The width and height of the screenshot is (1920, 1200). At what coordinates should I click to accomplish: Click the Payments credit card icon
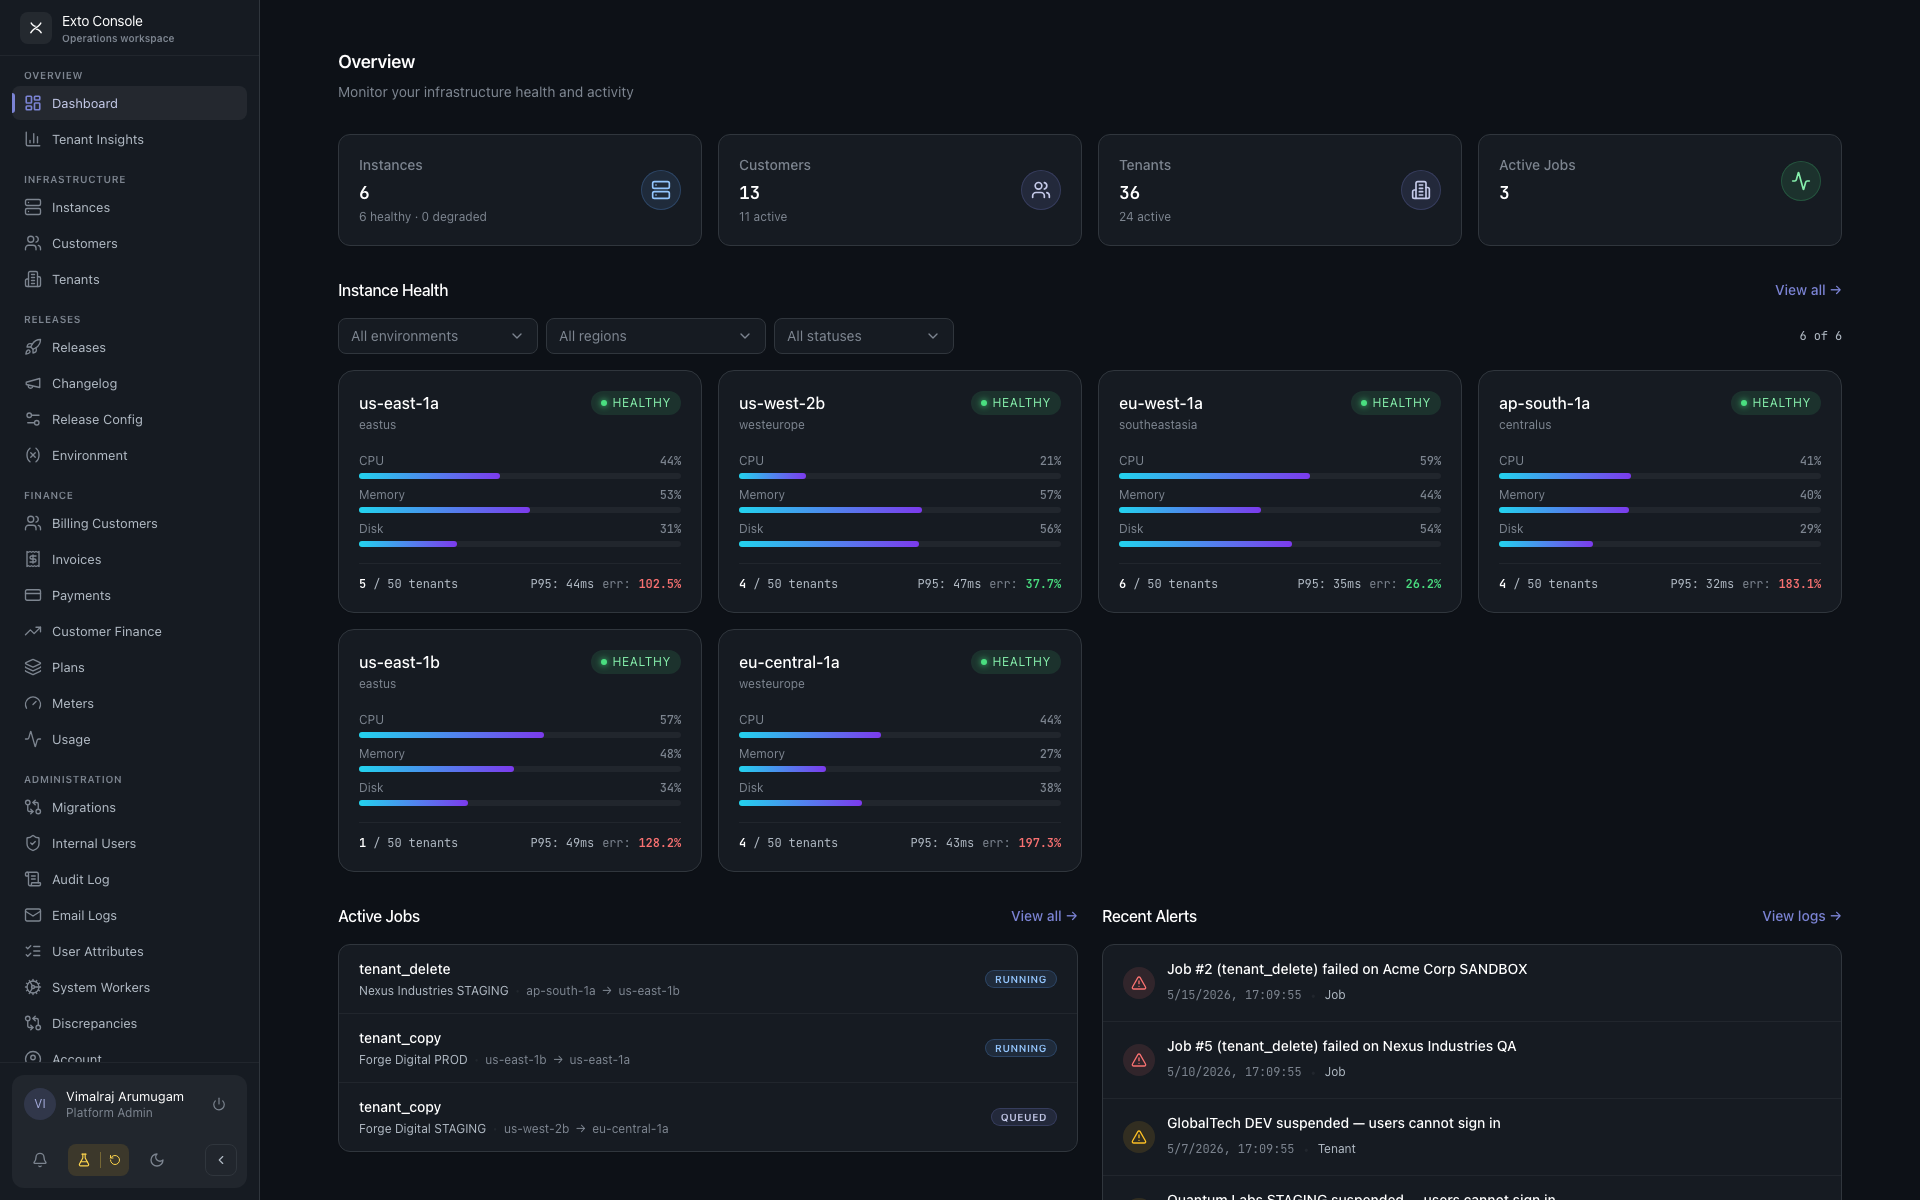pos(33,595)
